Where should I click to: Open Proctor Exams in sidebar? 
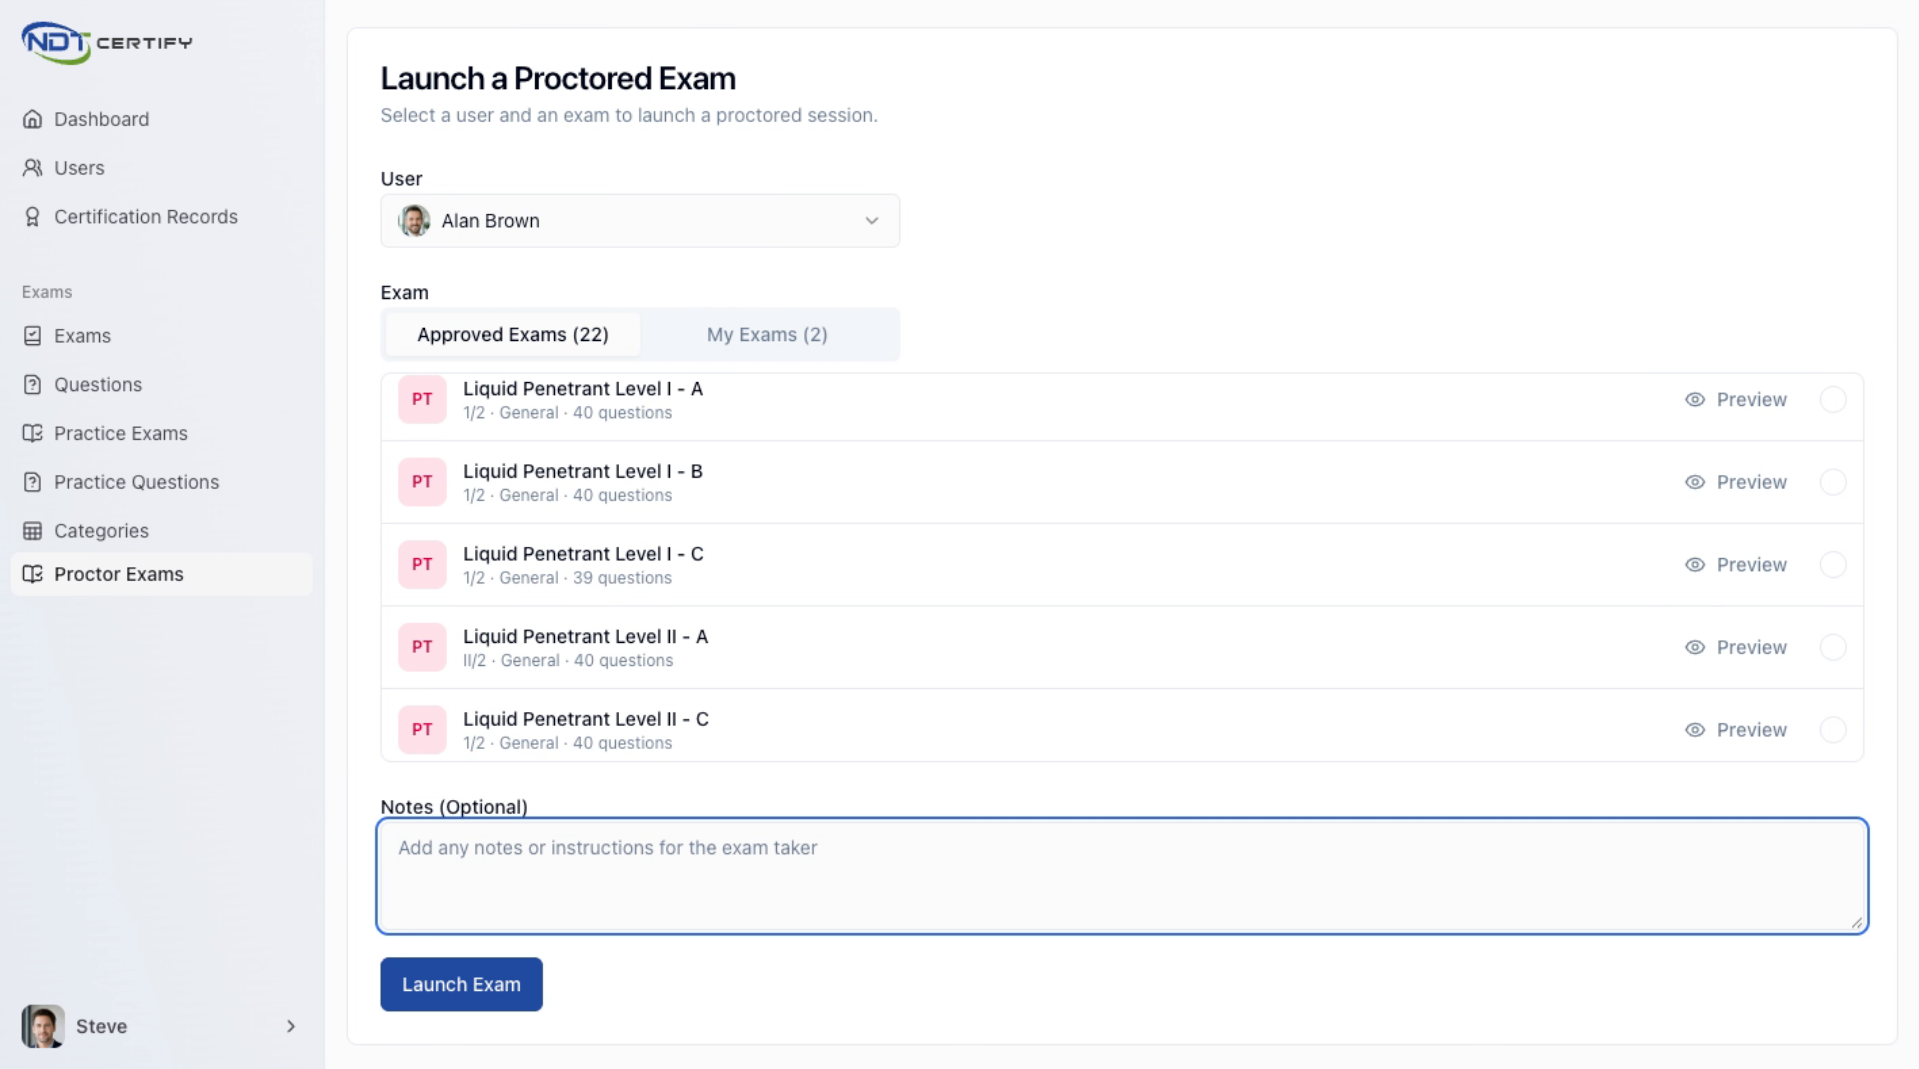point(162,574)
